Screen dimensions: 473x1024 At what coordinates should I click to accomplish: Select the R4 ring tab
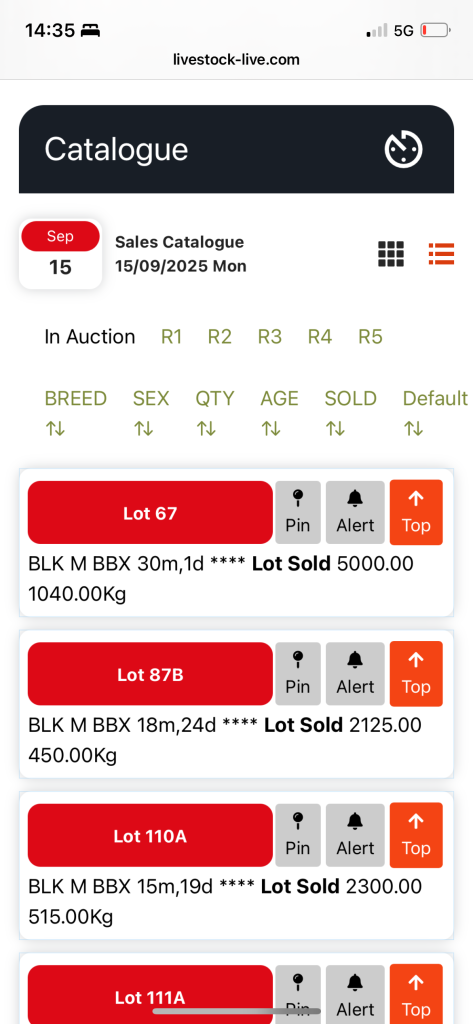click(x=320, y=337)
